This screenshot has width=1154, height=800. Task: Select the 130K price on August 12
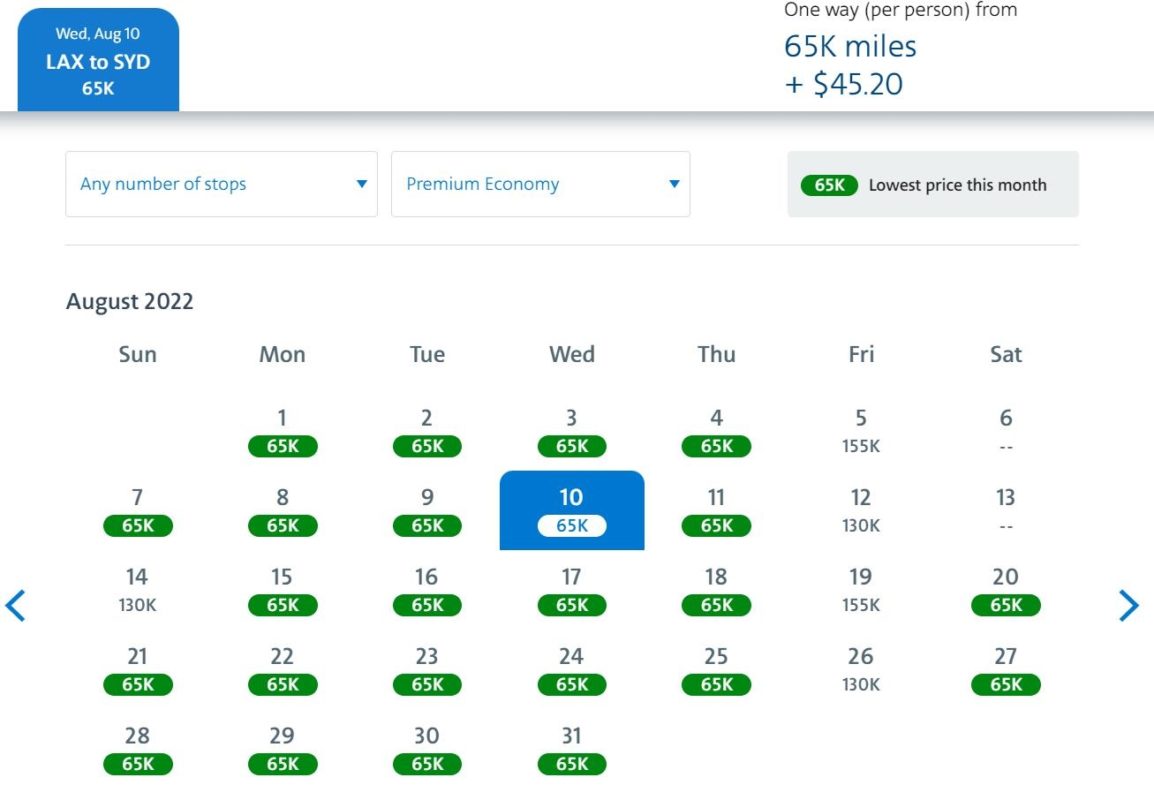pyautogui.click(x=860, y=525)
